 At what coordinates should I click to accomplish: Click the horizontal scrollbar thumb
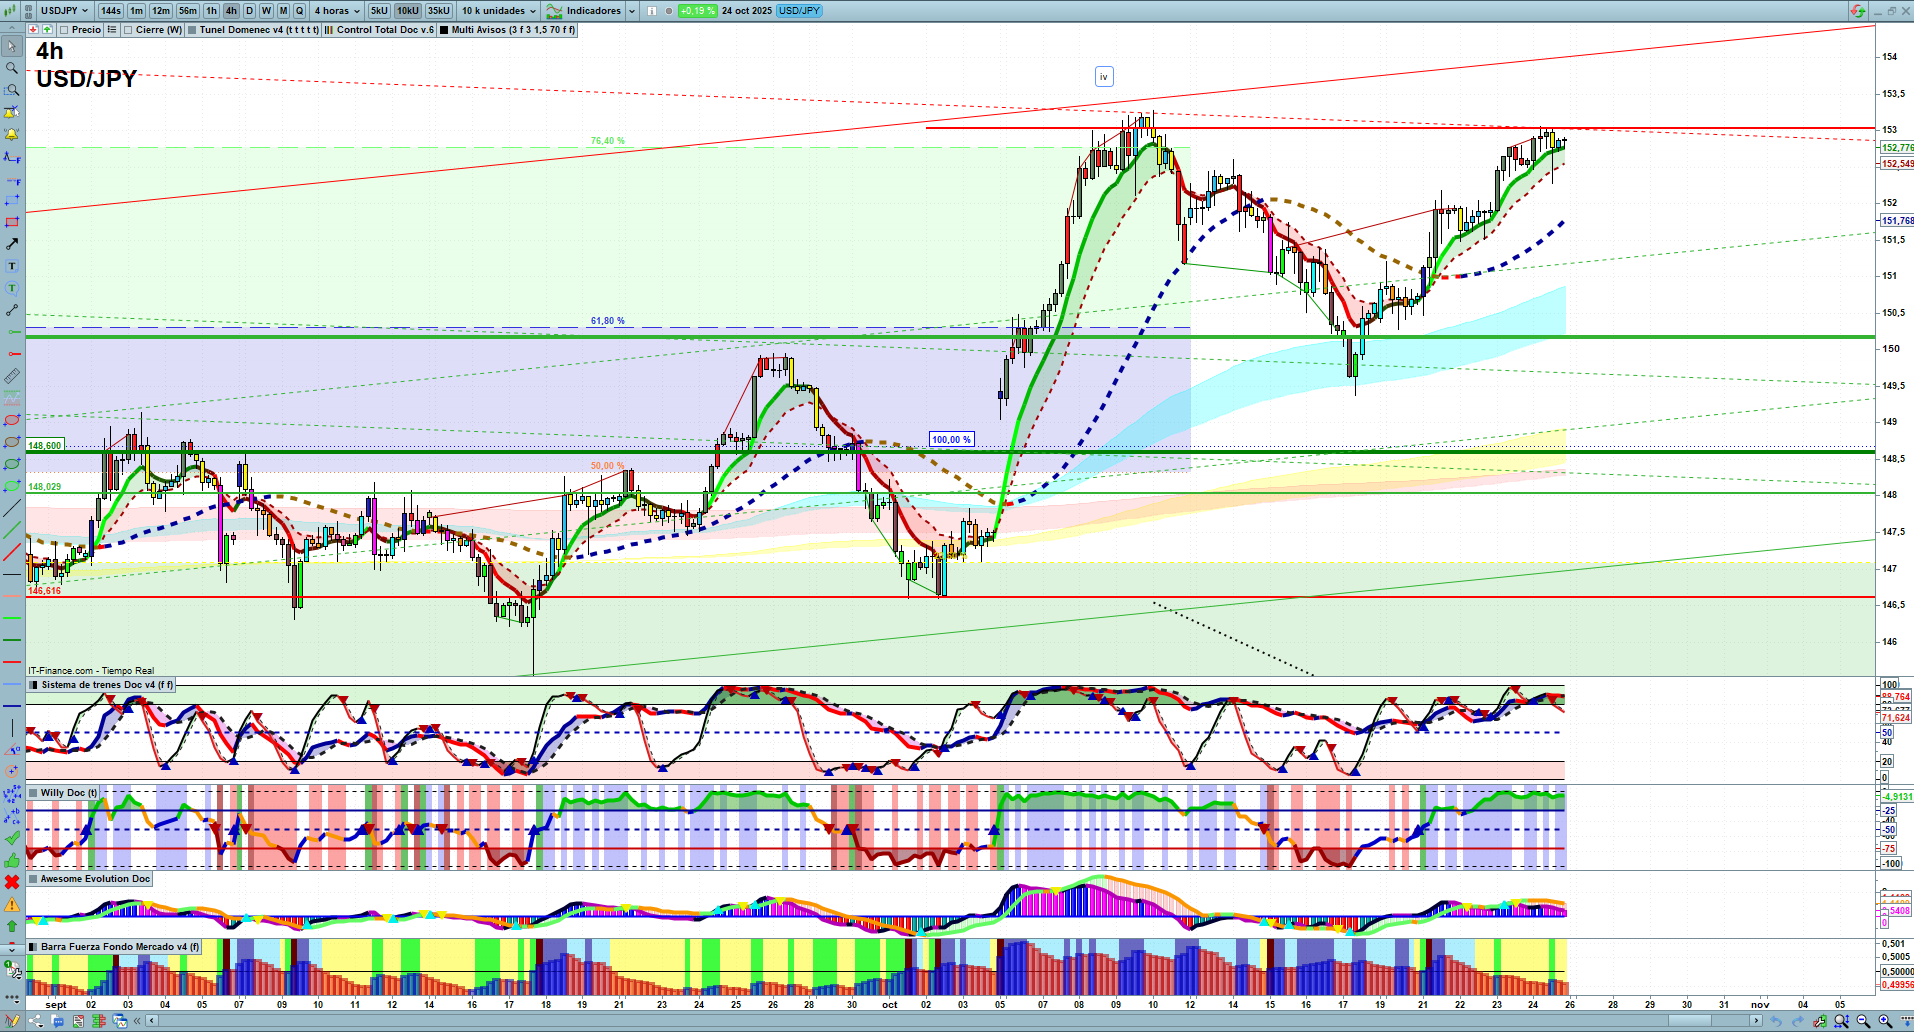[1690, 1021]
